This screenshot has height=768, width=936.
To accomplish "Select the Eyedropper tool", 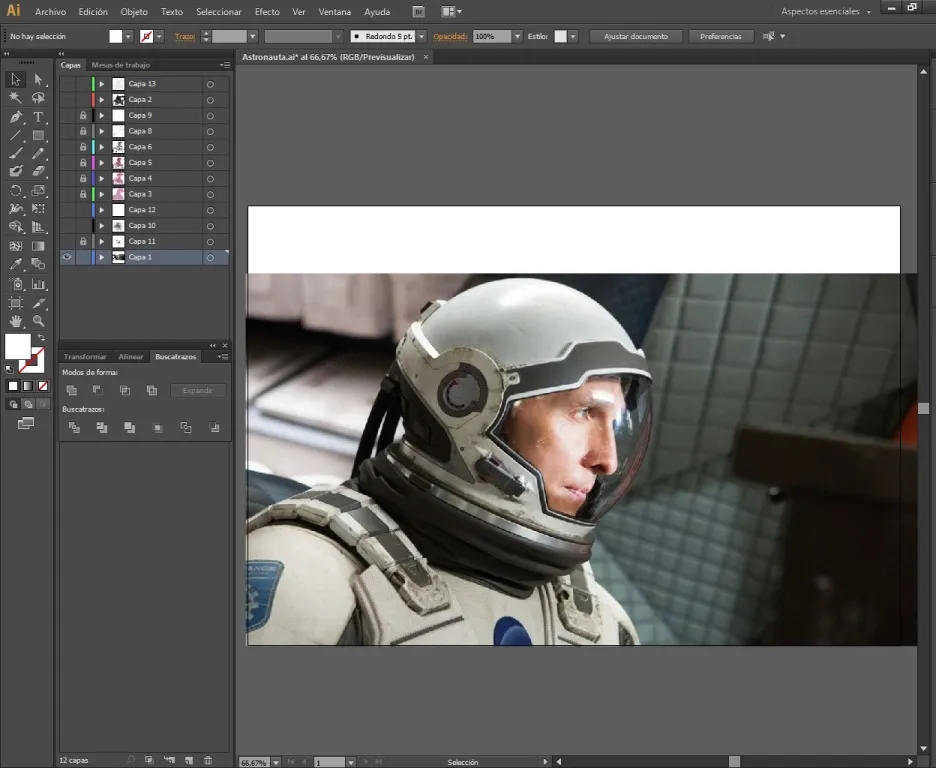I will click(x=16, y=264).
